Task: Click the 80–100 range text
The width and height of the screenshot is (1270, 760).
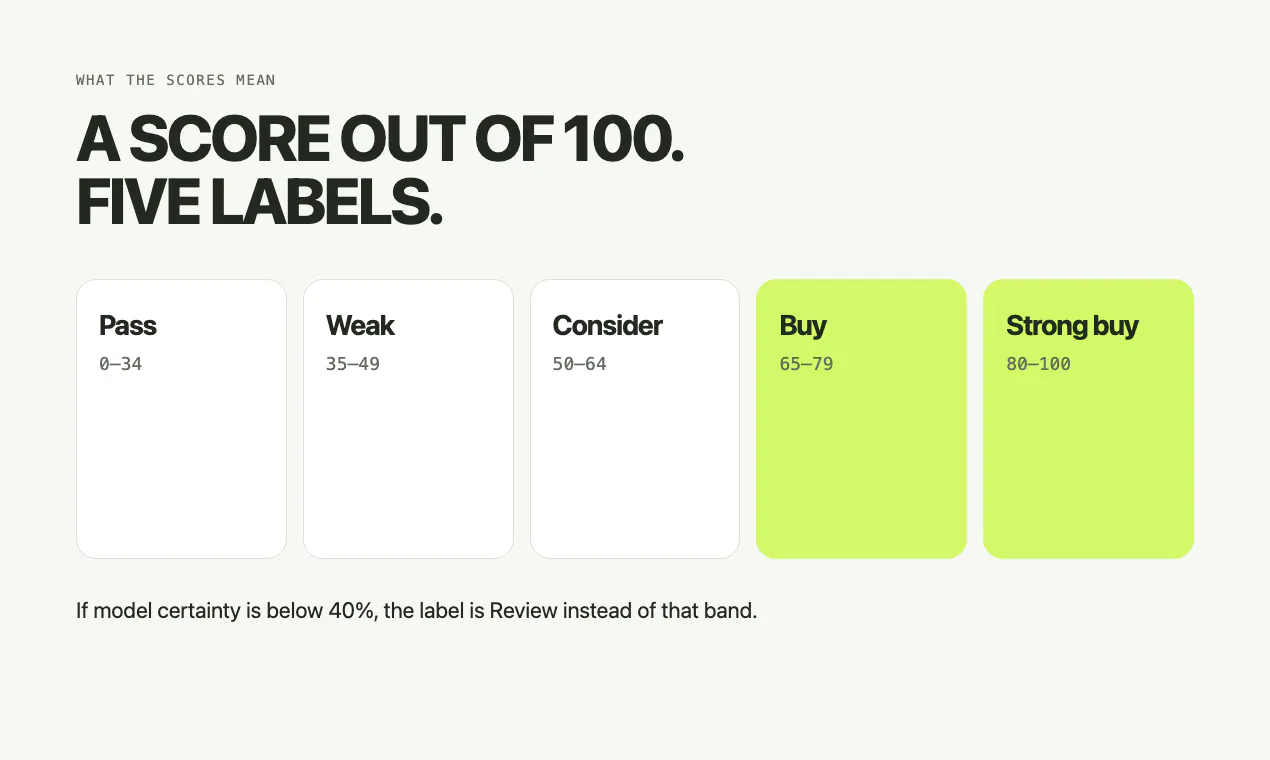Action: (1038, 364)
